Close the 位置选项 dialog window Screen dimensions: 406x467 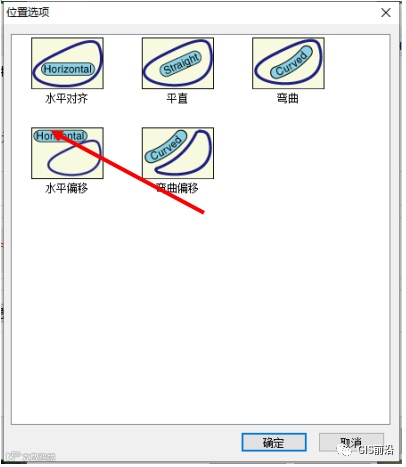coord(386,13)
